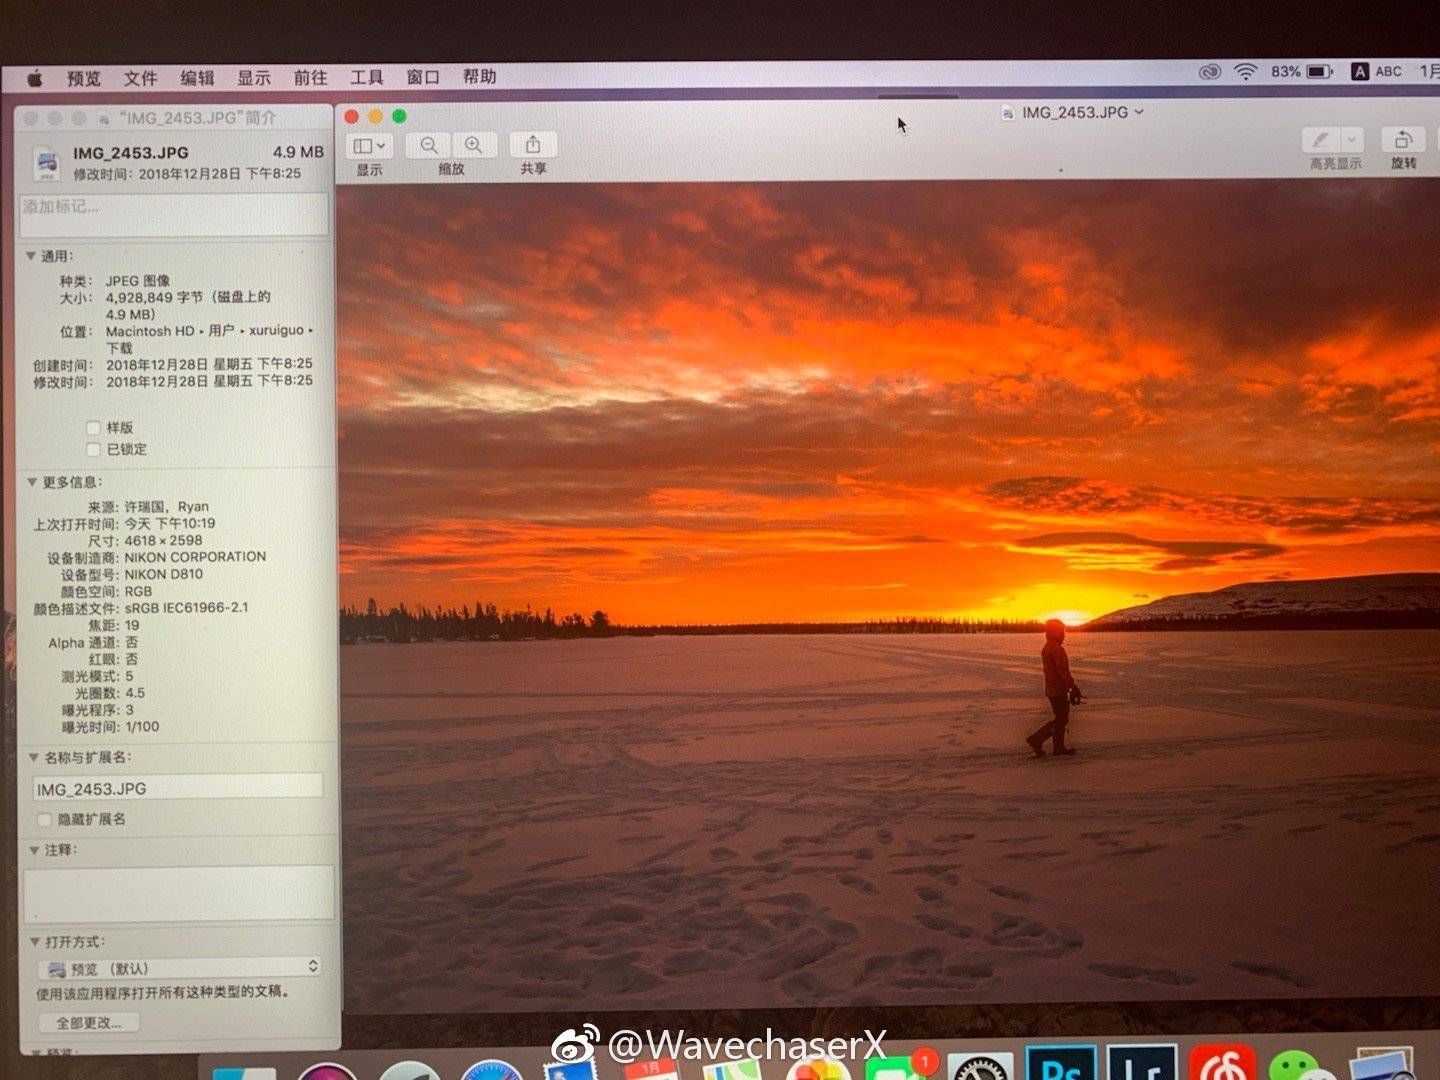Collapse the 更多信息 section triangle

(x=32, y=482)
